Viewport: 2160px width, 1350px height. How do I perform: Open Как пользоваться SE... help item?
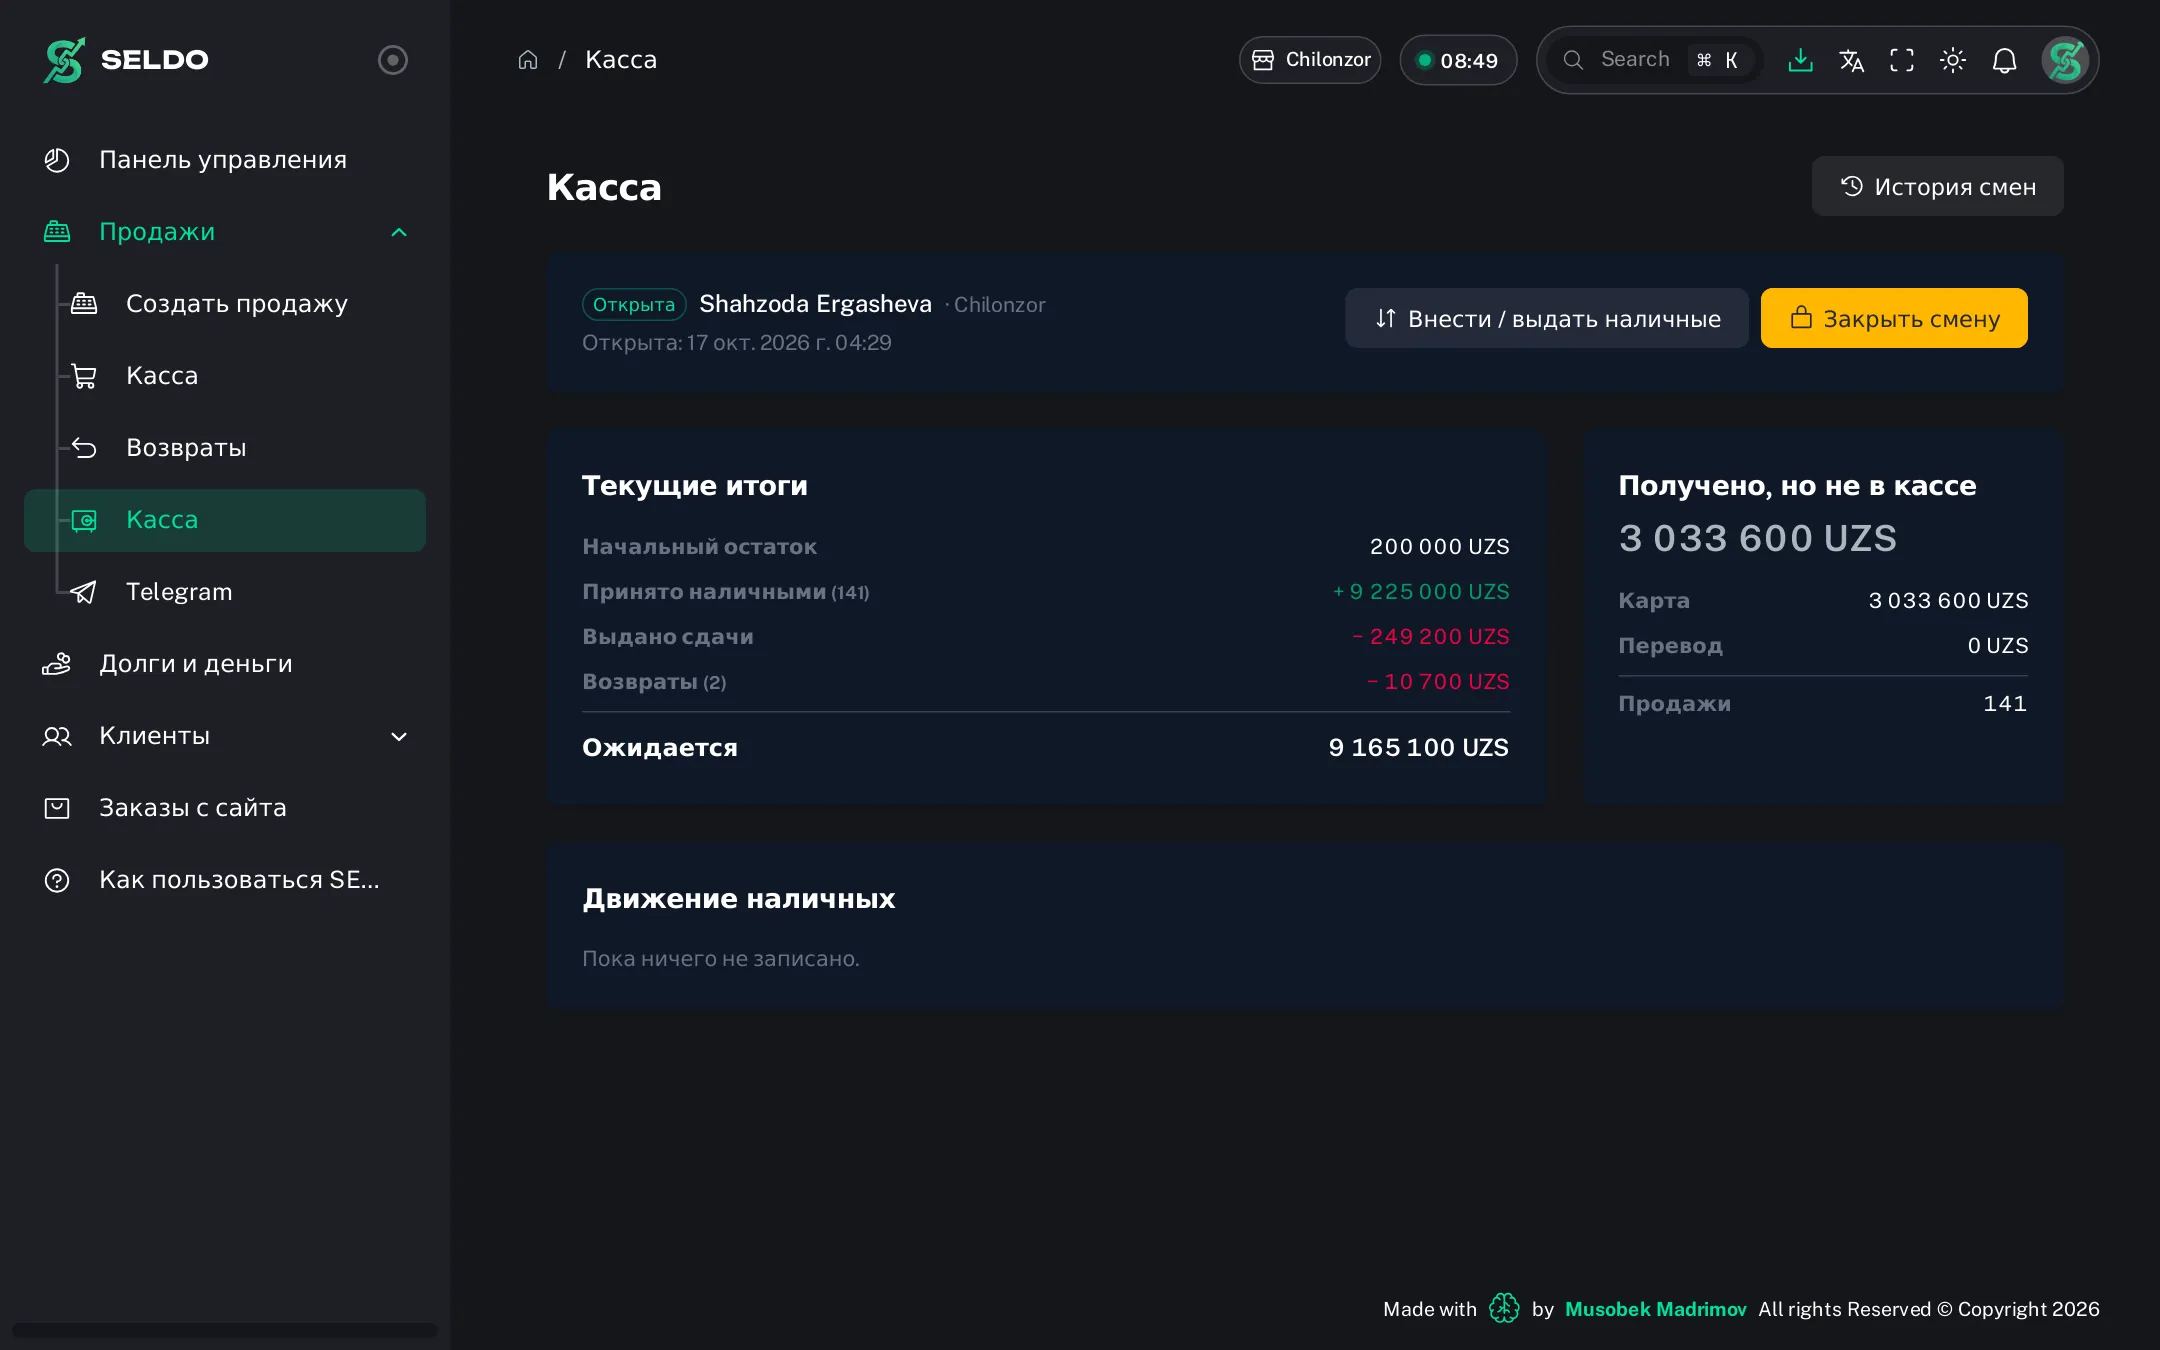pos(225,880)
